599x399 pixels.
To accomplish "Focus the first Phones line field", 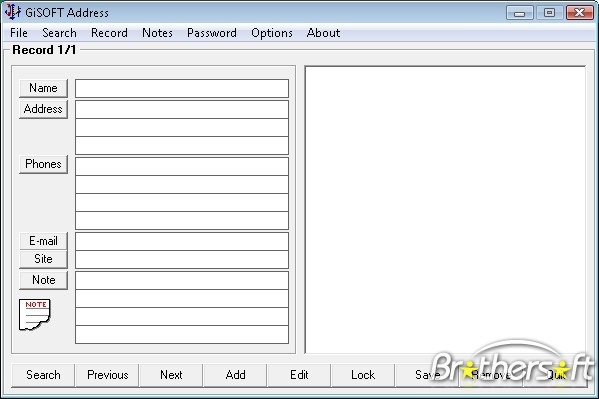I will point(182,167).
